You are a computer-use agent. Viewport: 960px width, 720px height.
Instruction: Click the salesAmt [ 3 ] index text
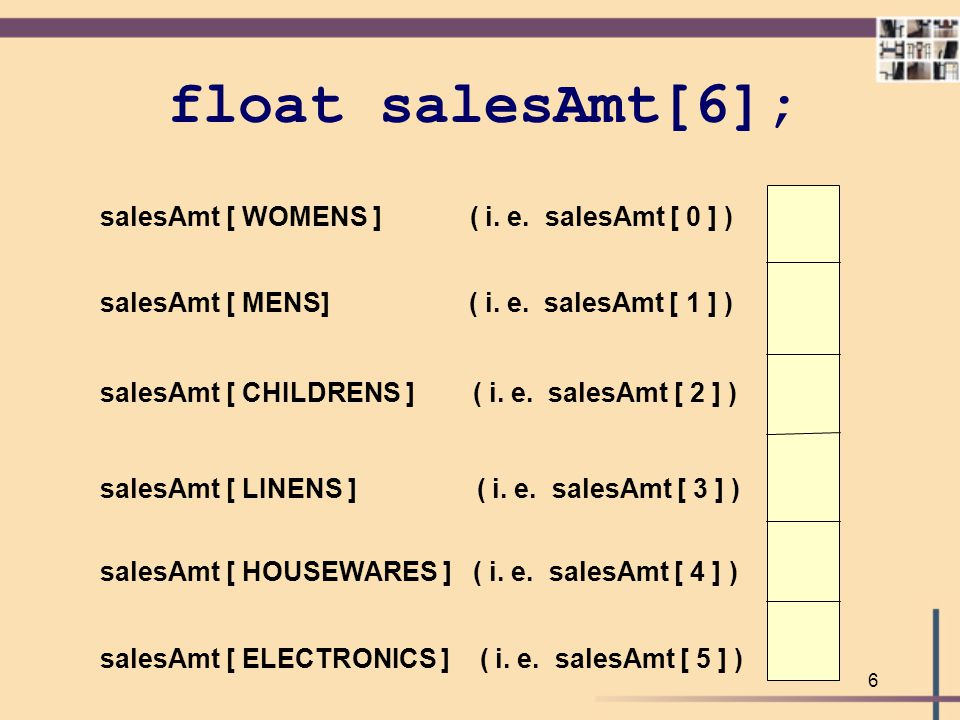pyautogui.click(x=637, y=489)
